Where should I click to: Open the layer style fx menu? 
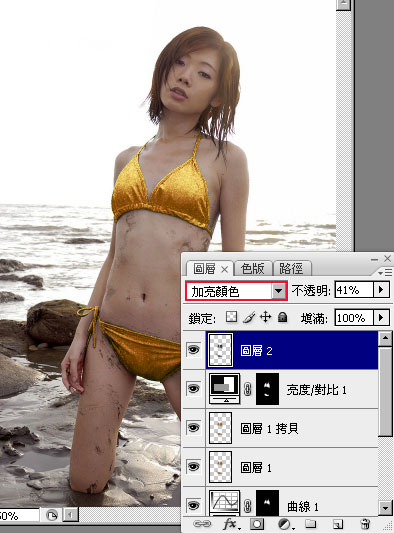231,524
